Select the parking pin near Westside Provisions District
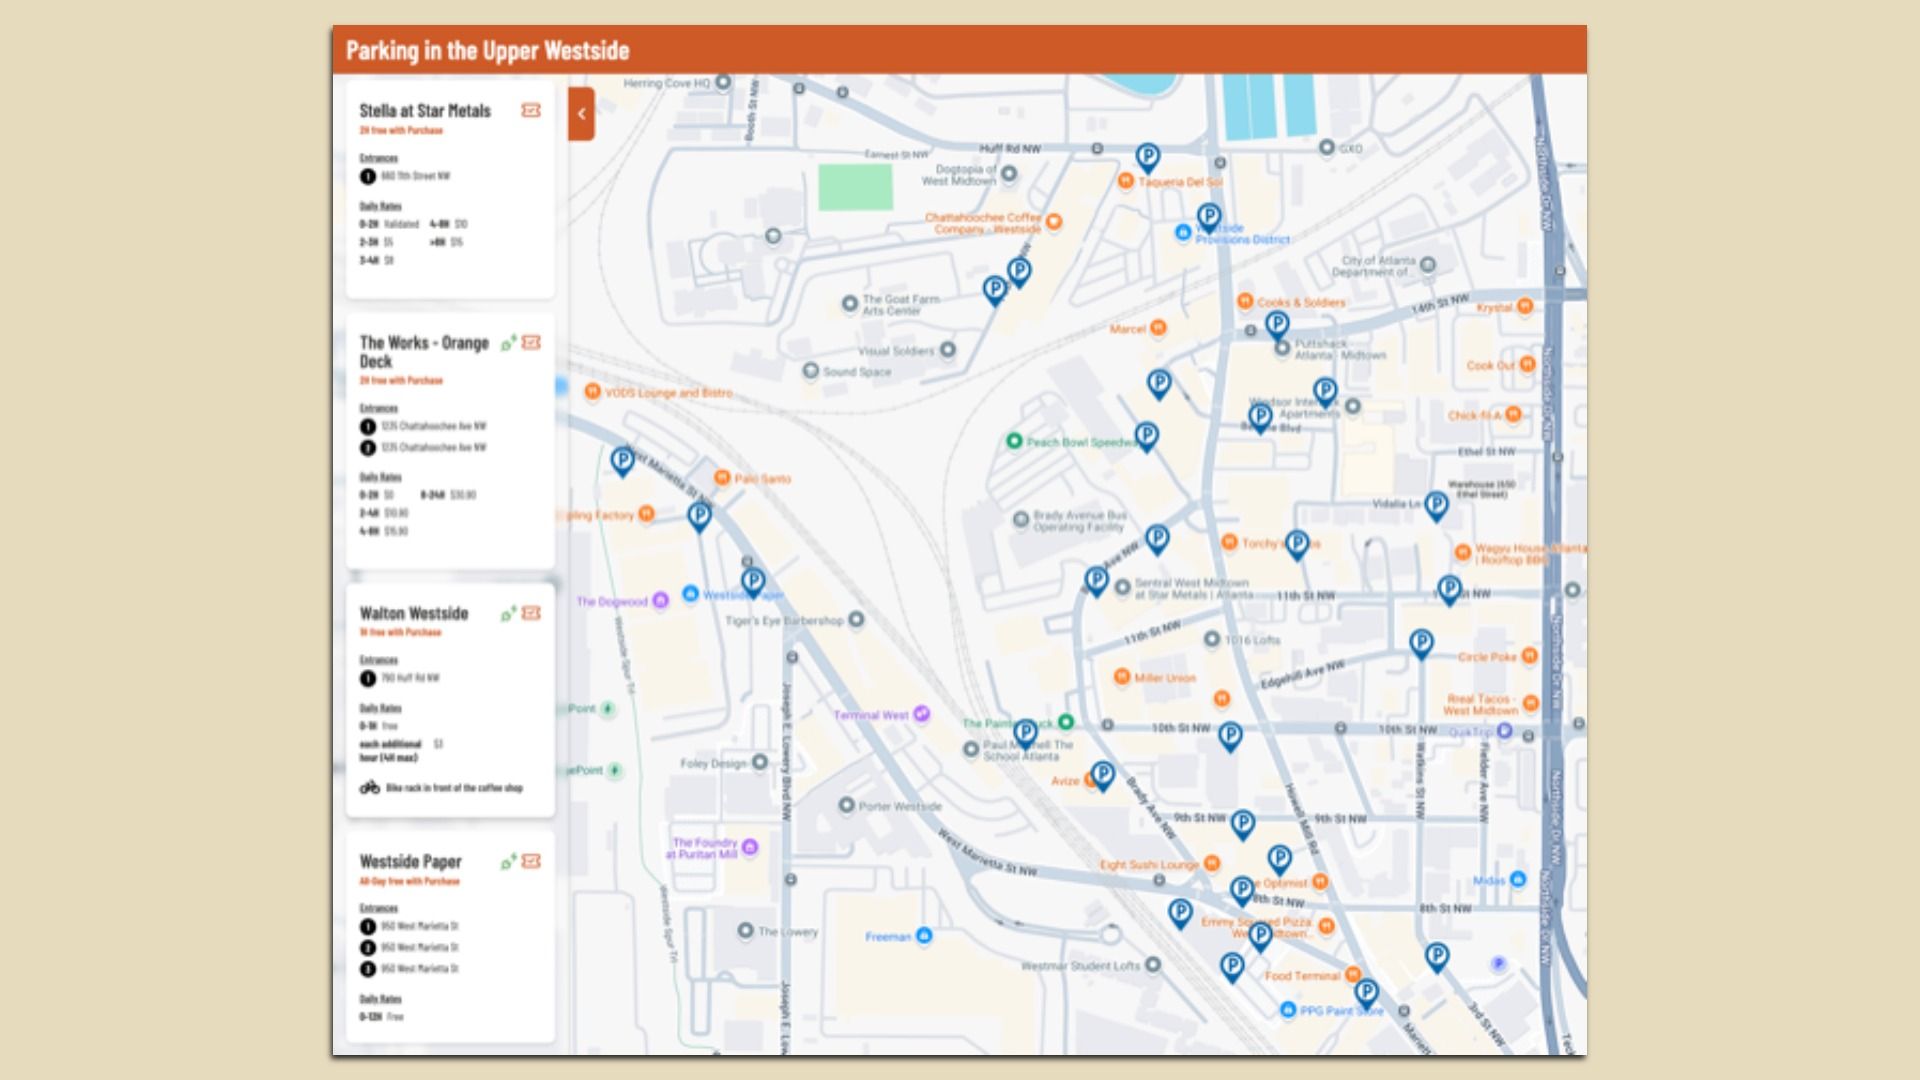The width and height of the screenshot is (1920, 1080). (x=1210, y=215)
